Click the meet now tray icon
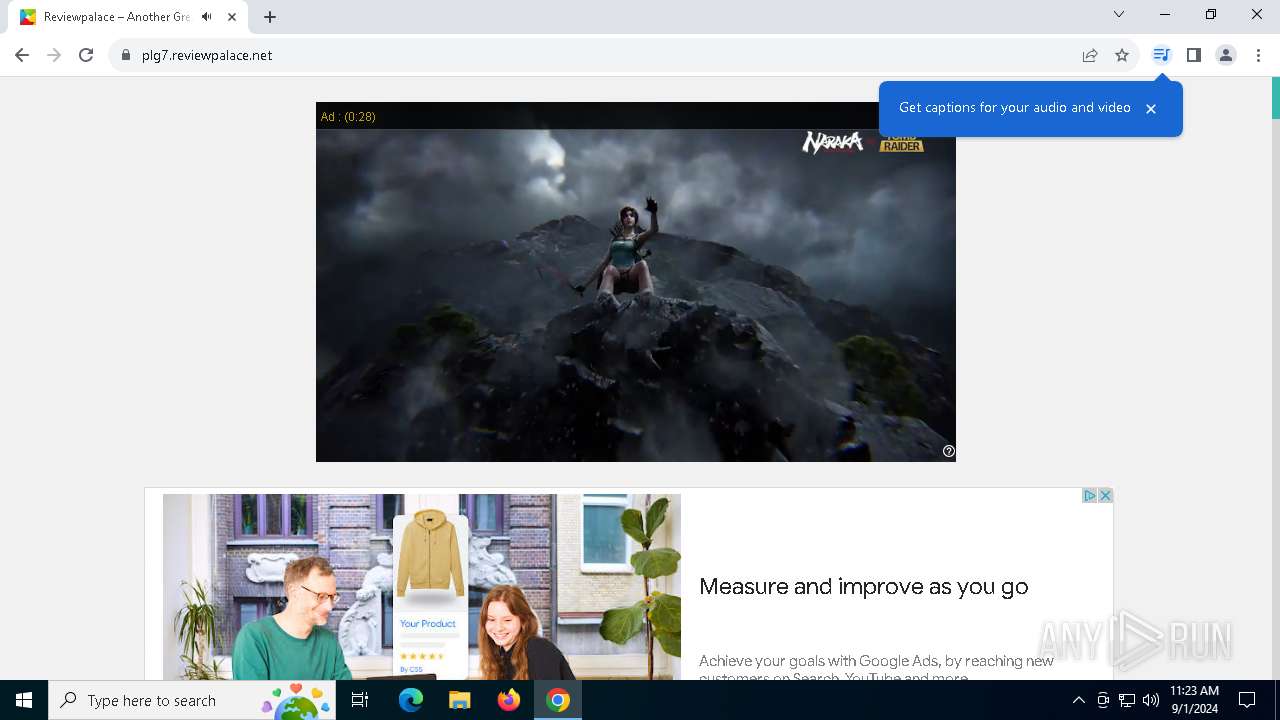The height and width of the screenshot is (720, 1280). coord(1103,700)
